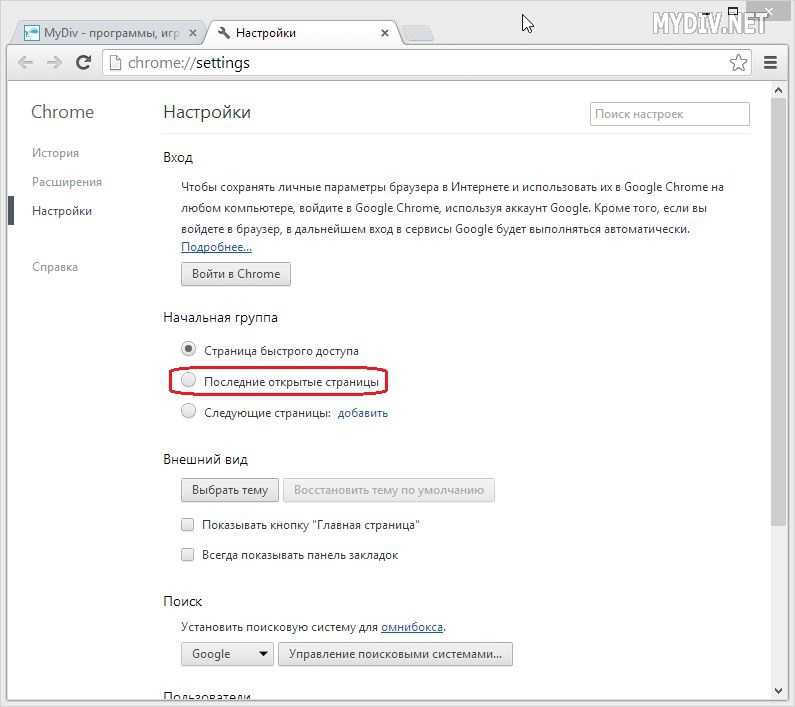Switch to the Настройки tab
Image resolution: width=795 pixels, height=707 pixels.
point(302,33)
